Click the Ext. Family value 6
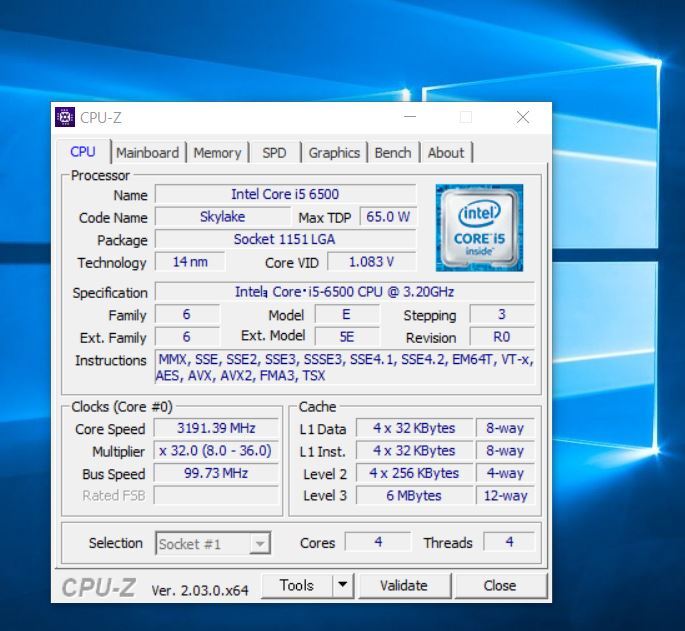Screen dimensions: 685x631 pyautogui.click(x=187, y=337)
